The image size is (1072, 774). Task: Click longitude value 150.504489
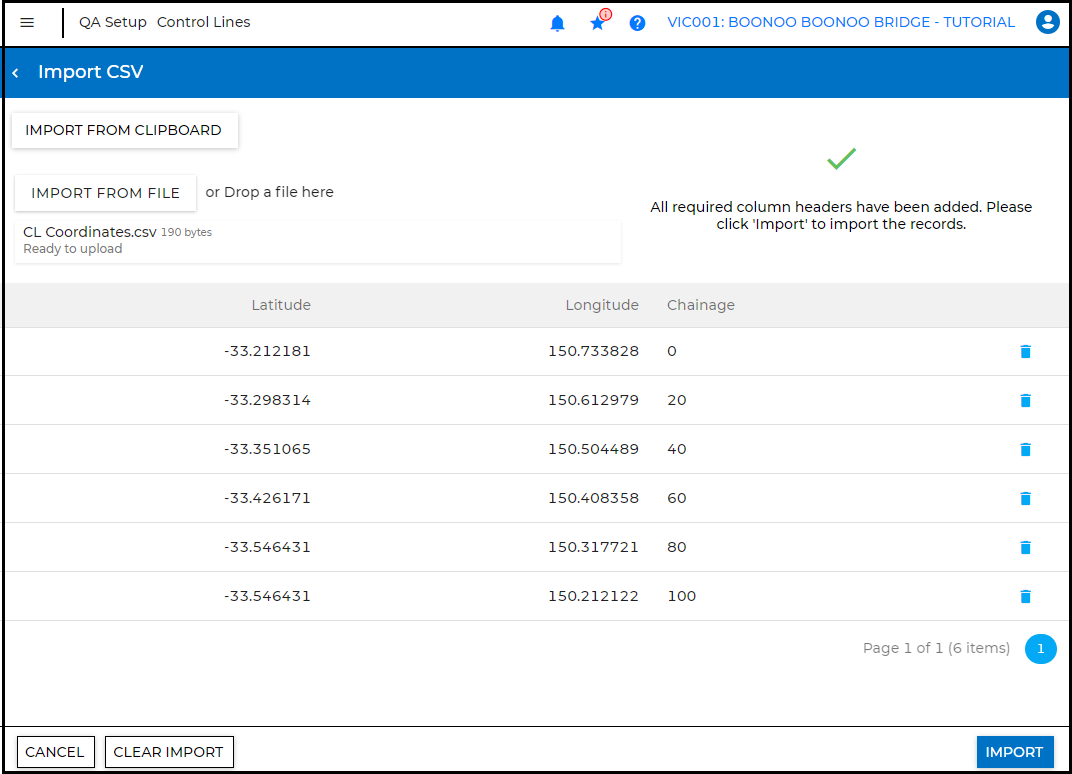coord(593,449)
